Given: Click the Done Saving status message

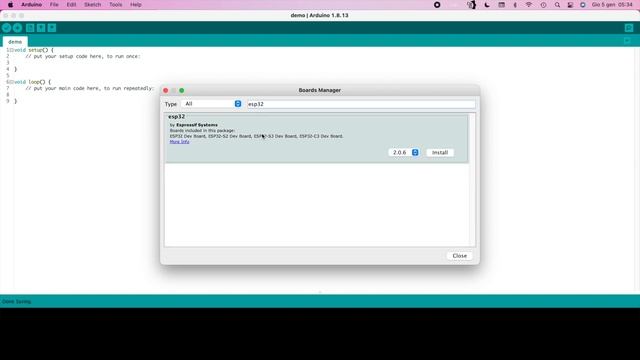Looking at the screenshot, I should click(x=17, y=302).
